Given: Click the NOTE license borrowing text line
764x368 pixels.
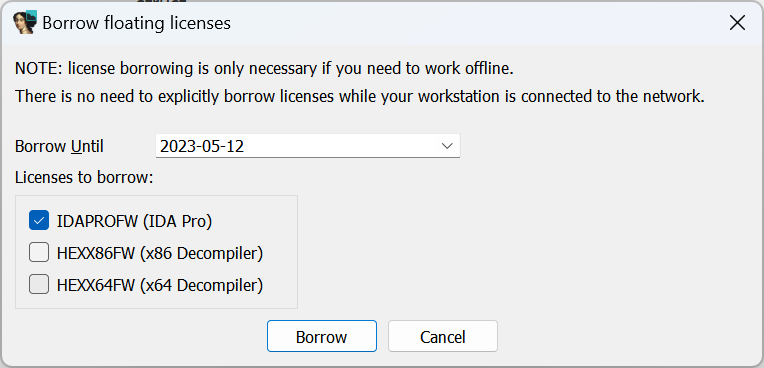Looking at the screenshot, I should point(265,69).
